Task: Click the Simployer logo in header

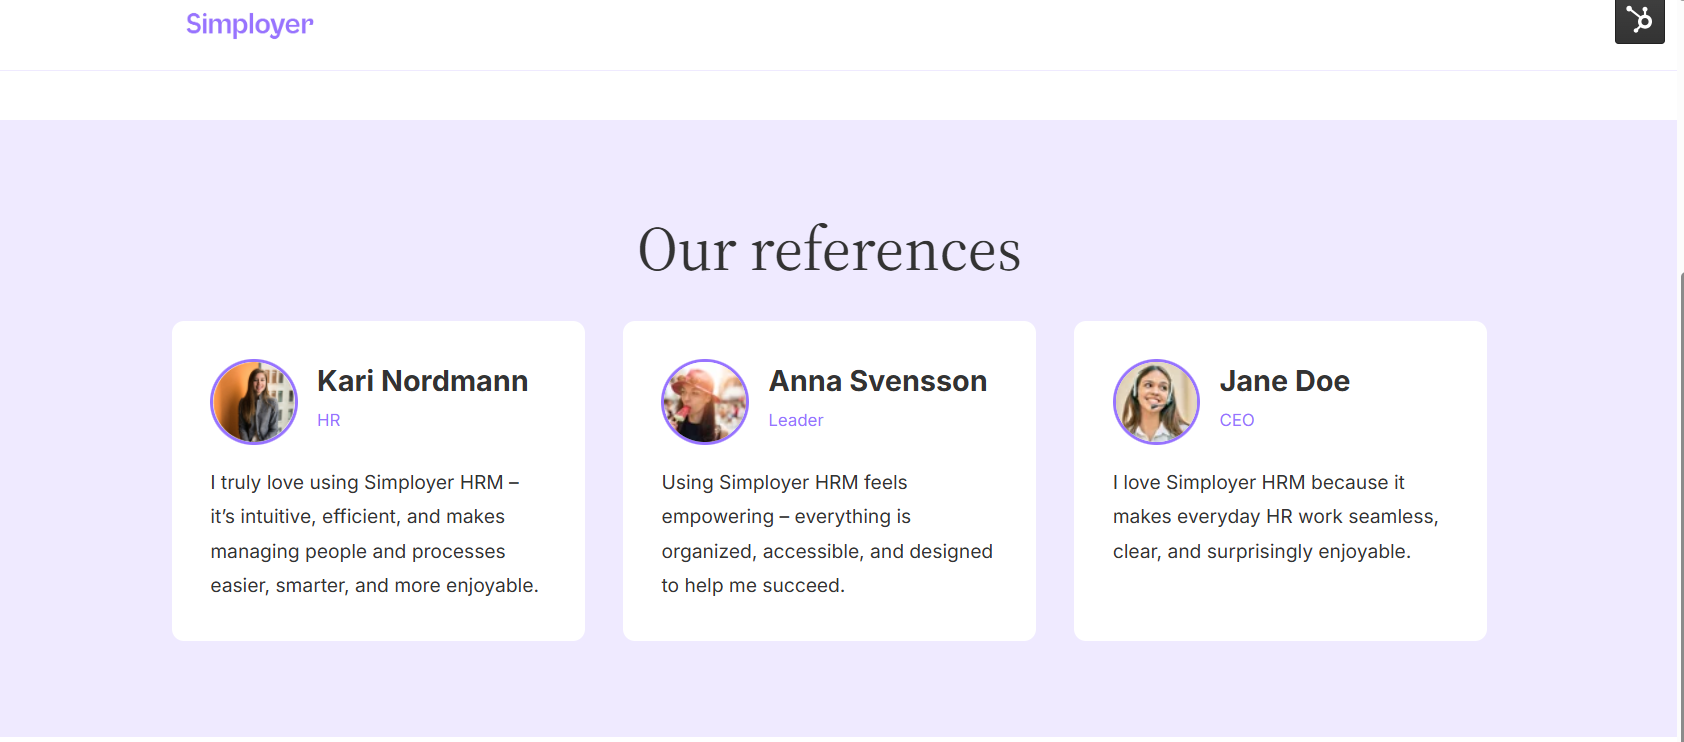Action: (249, 24)
